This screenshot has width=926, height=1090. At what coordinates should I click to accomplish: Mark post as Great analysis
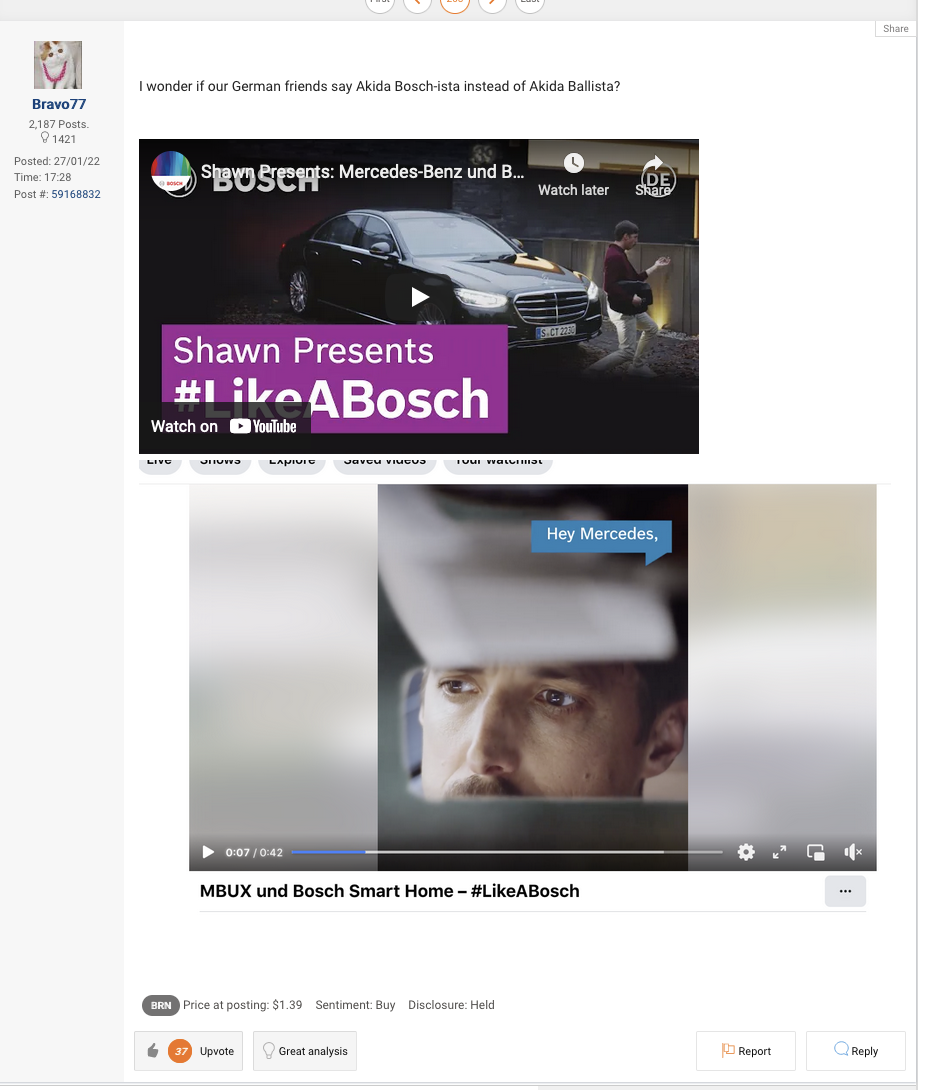pos(305,1051)
